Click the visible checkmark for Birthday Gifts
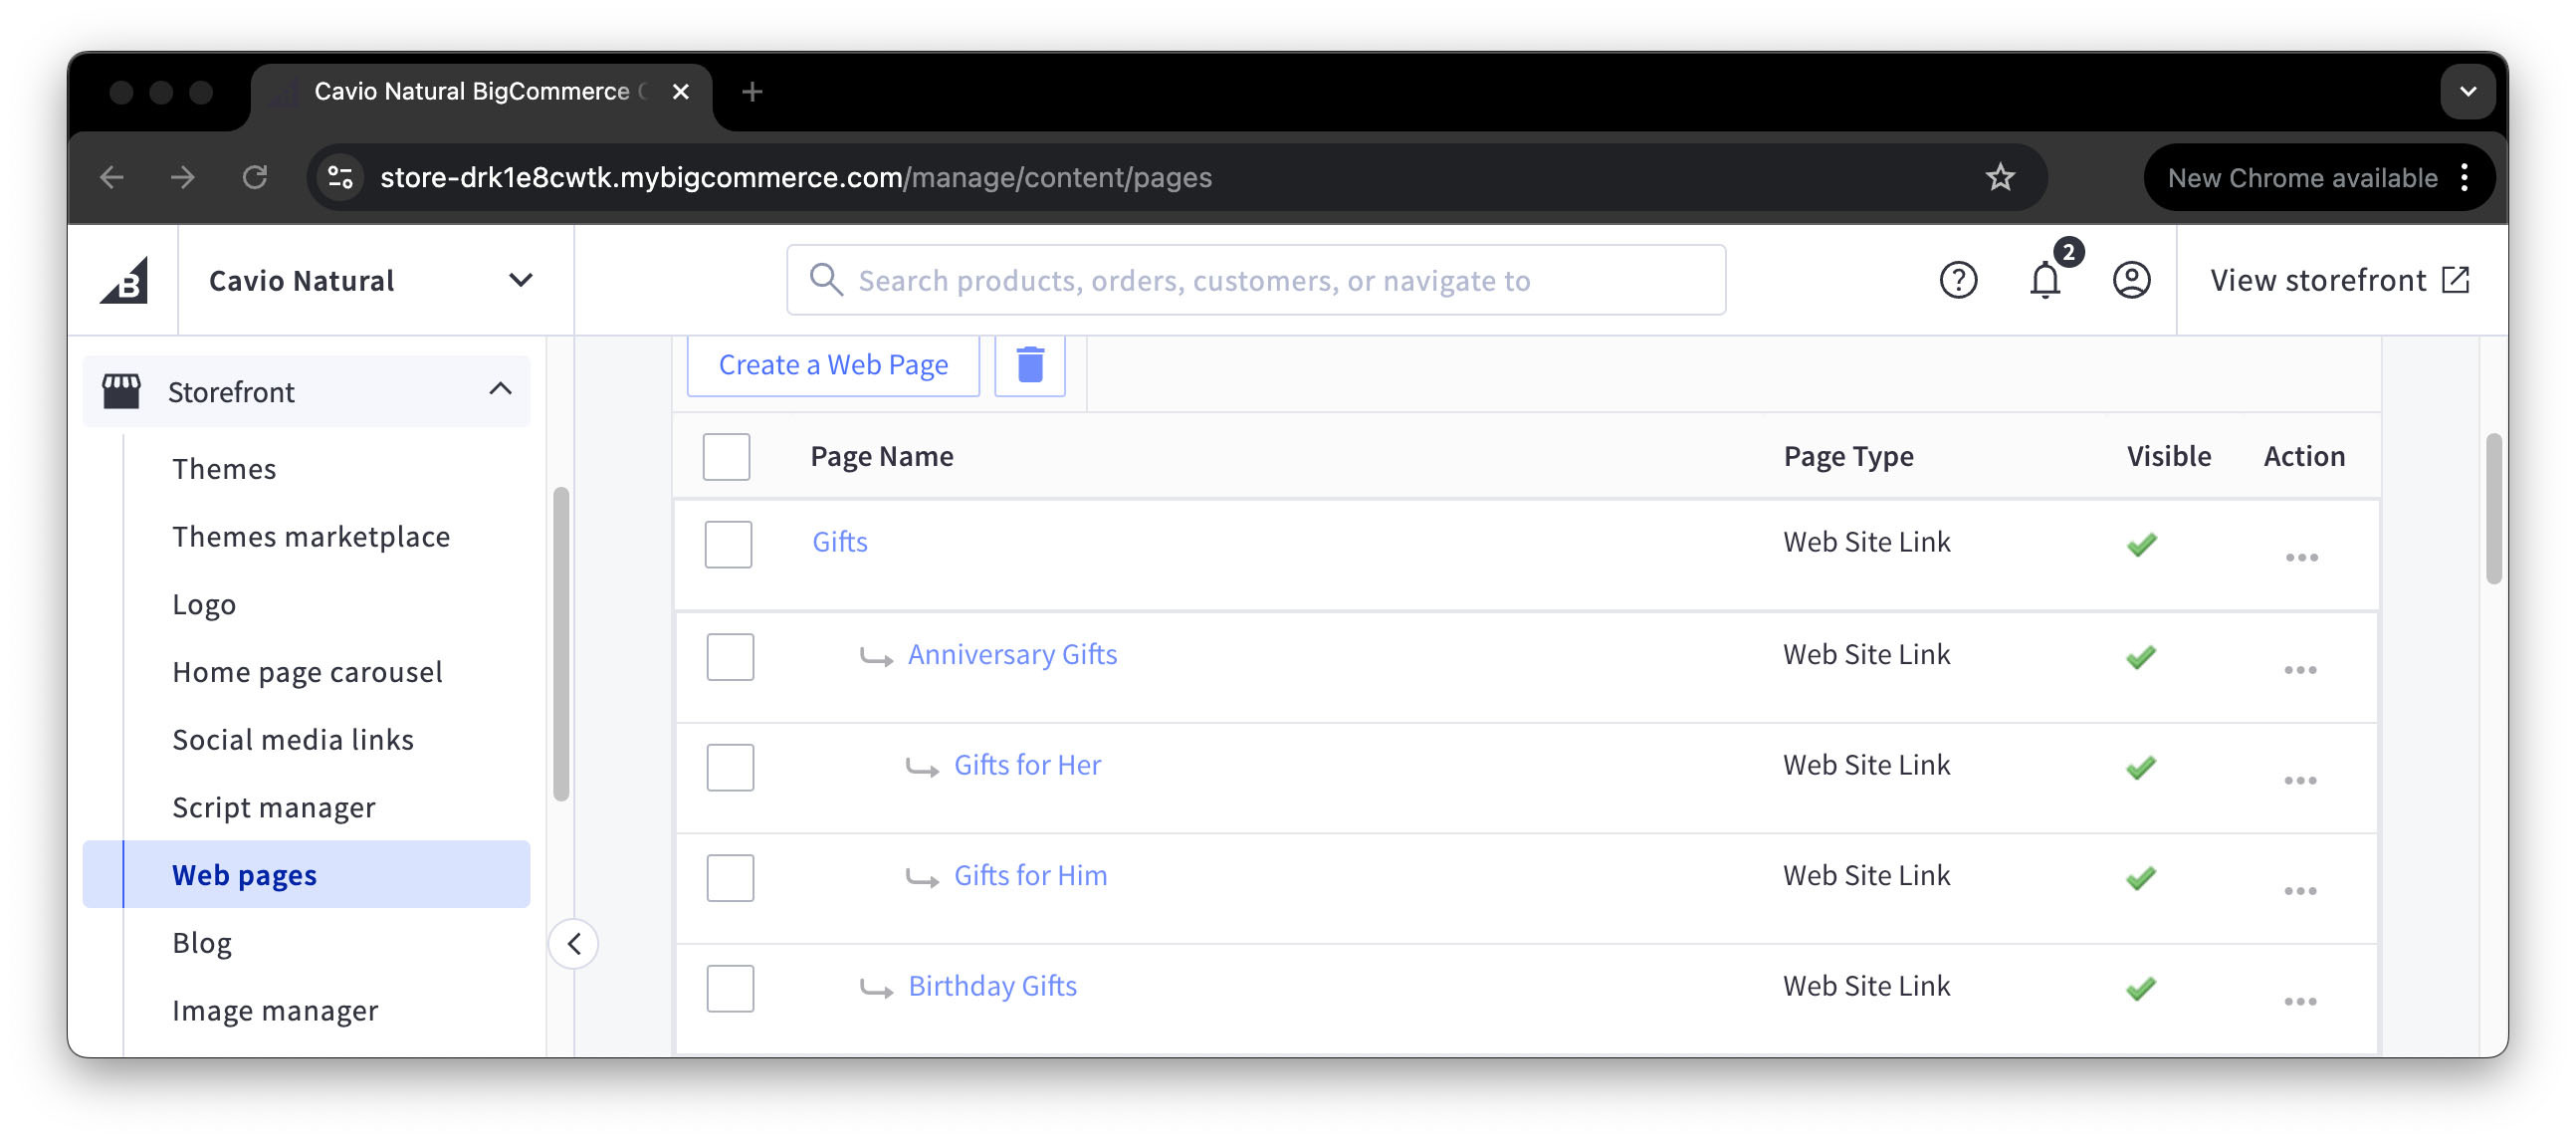The width and height of the screenshot is (2576, 1141). click(x=2141, y=989)
